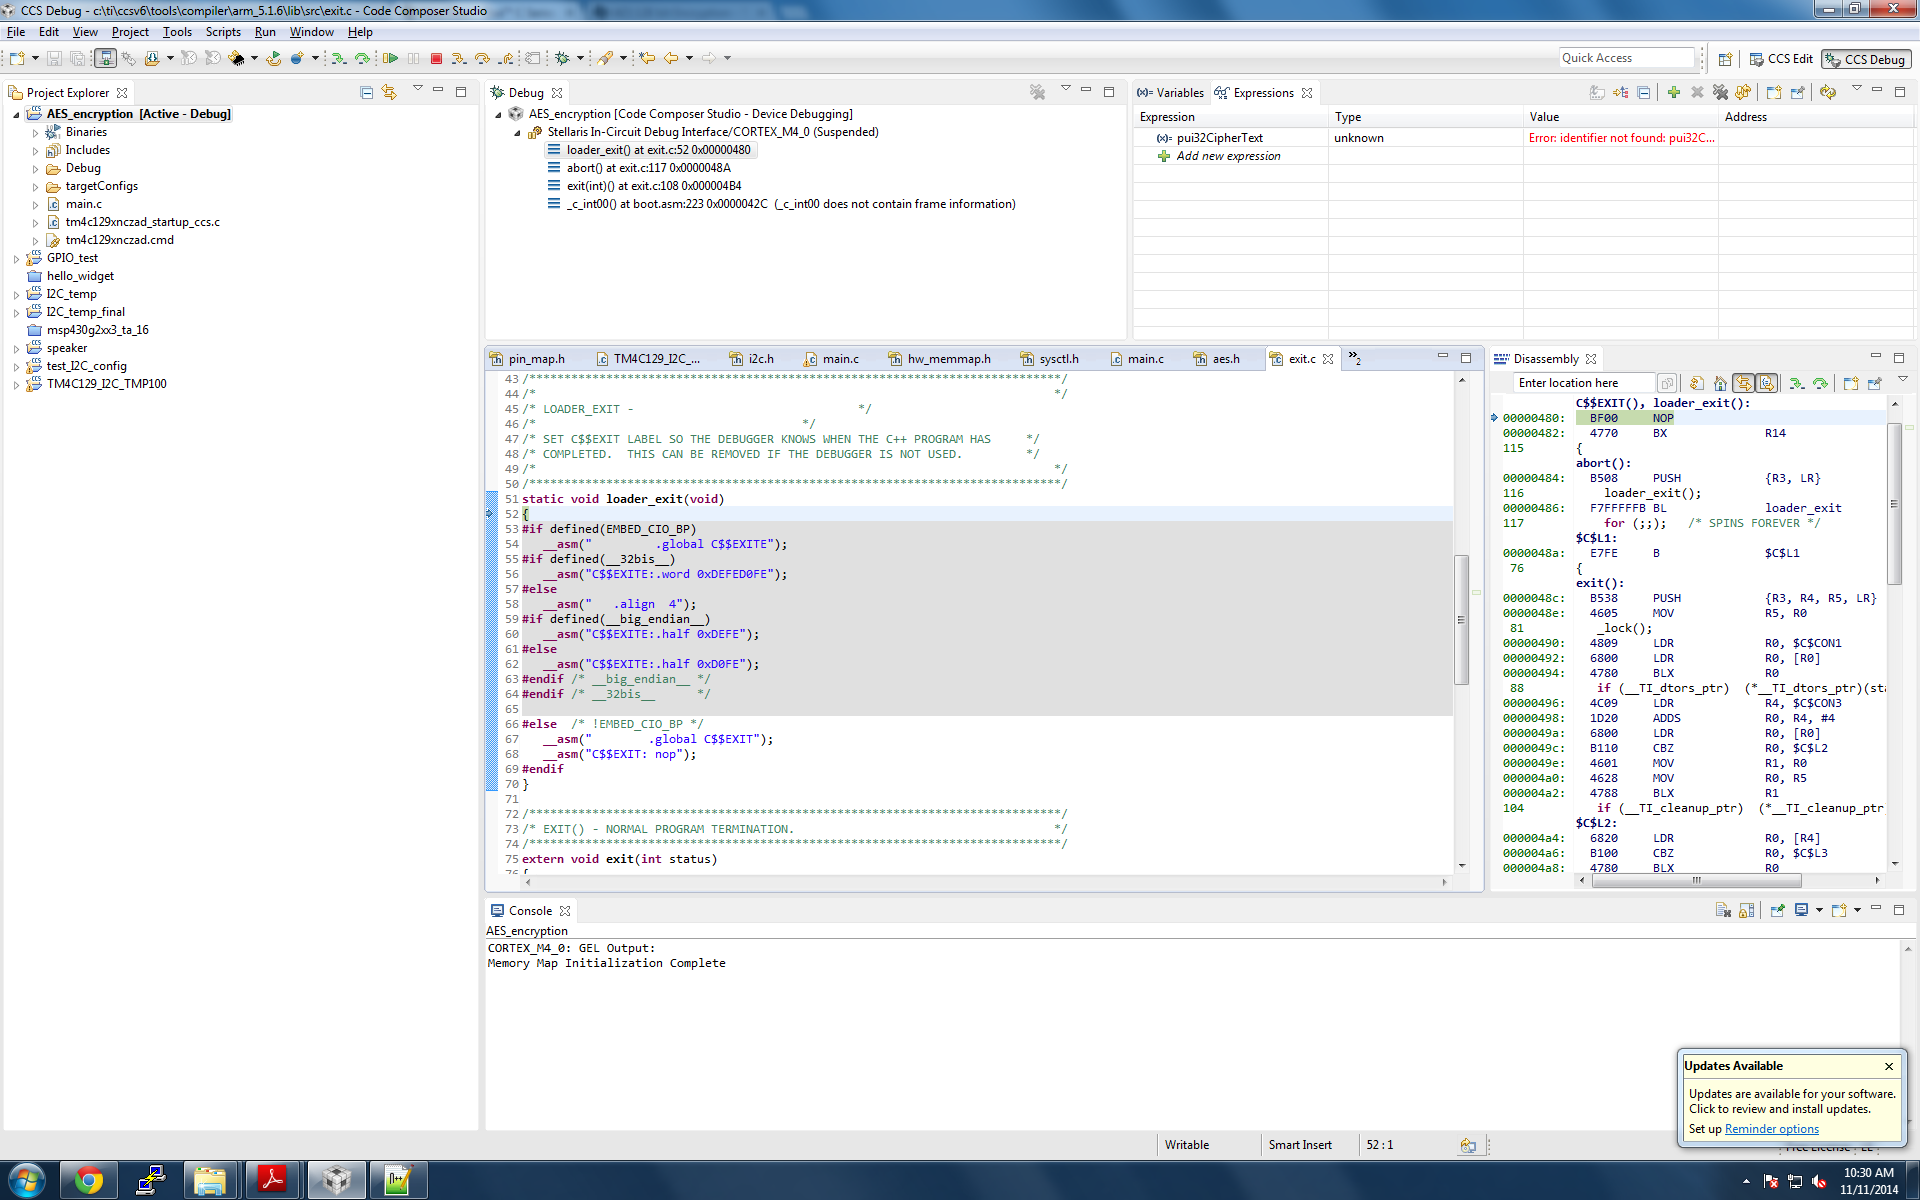The image size is (1920, 1200).
Task: Click the Last Edit Location icon
Action: click(647, 59)
